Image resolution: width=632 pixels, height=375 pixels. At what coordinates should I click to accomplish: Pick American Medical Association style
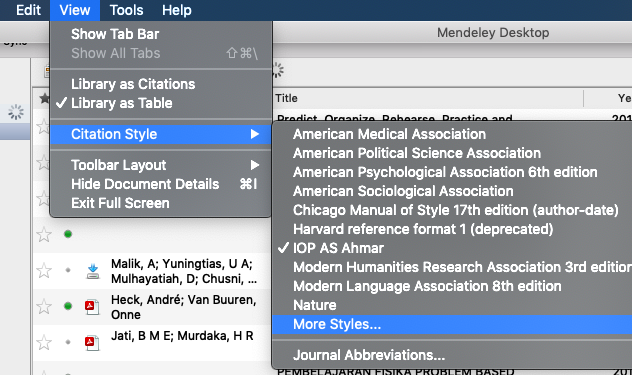click(452, 134)
